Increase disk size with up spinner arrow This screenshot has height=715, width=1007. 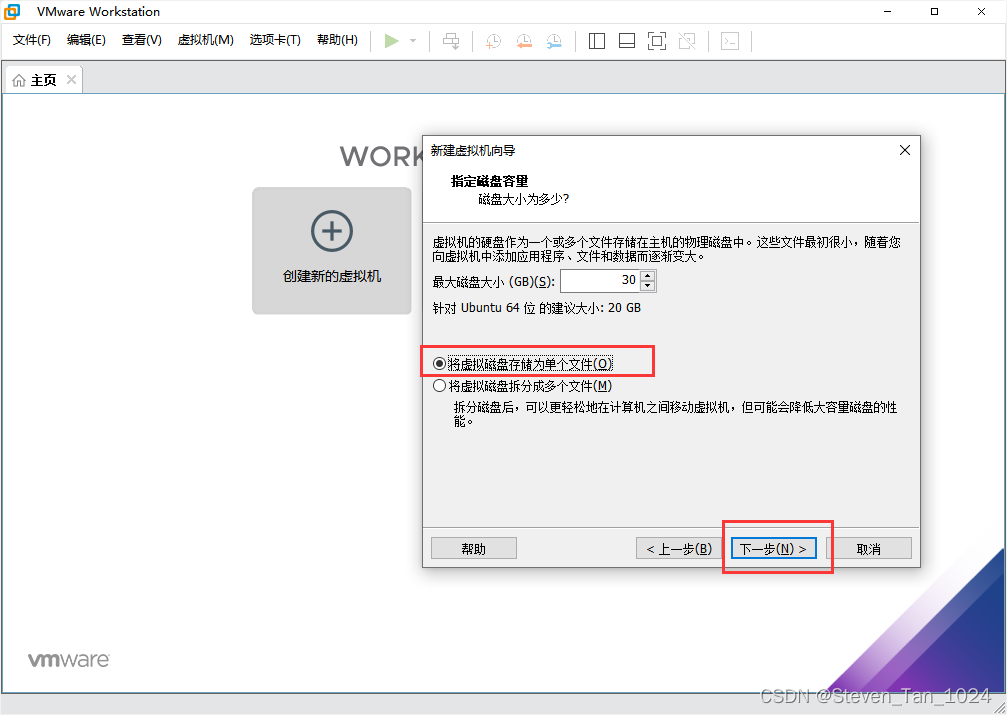[x=647, y=276]
